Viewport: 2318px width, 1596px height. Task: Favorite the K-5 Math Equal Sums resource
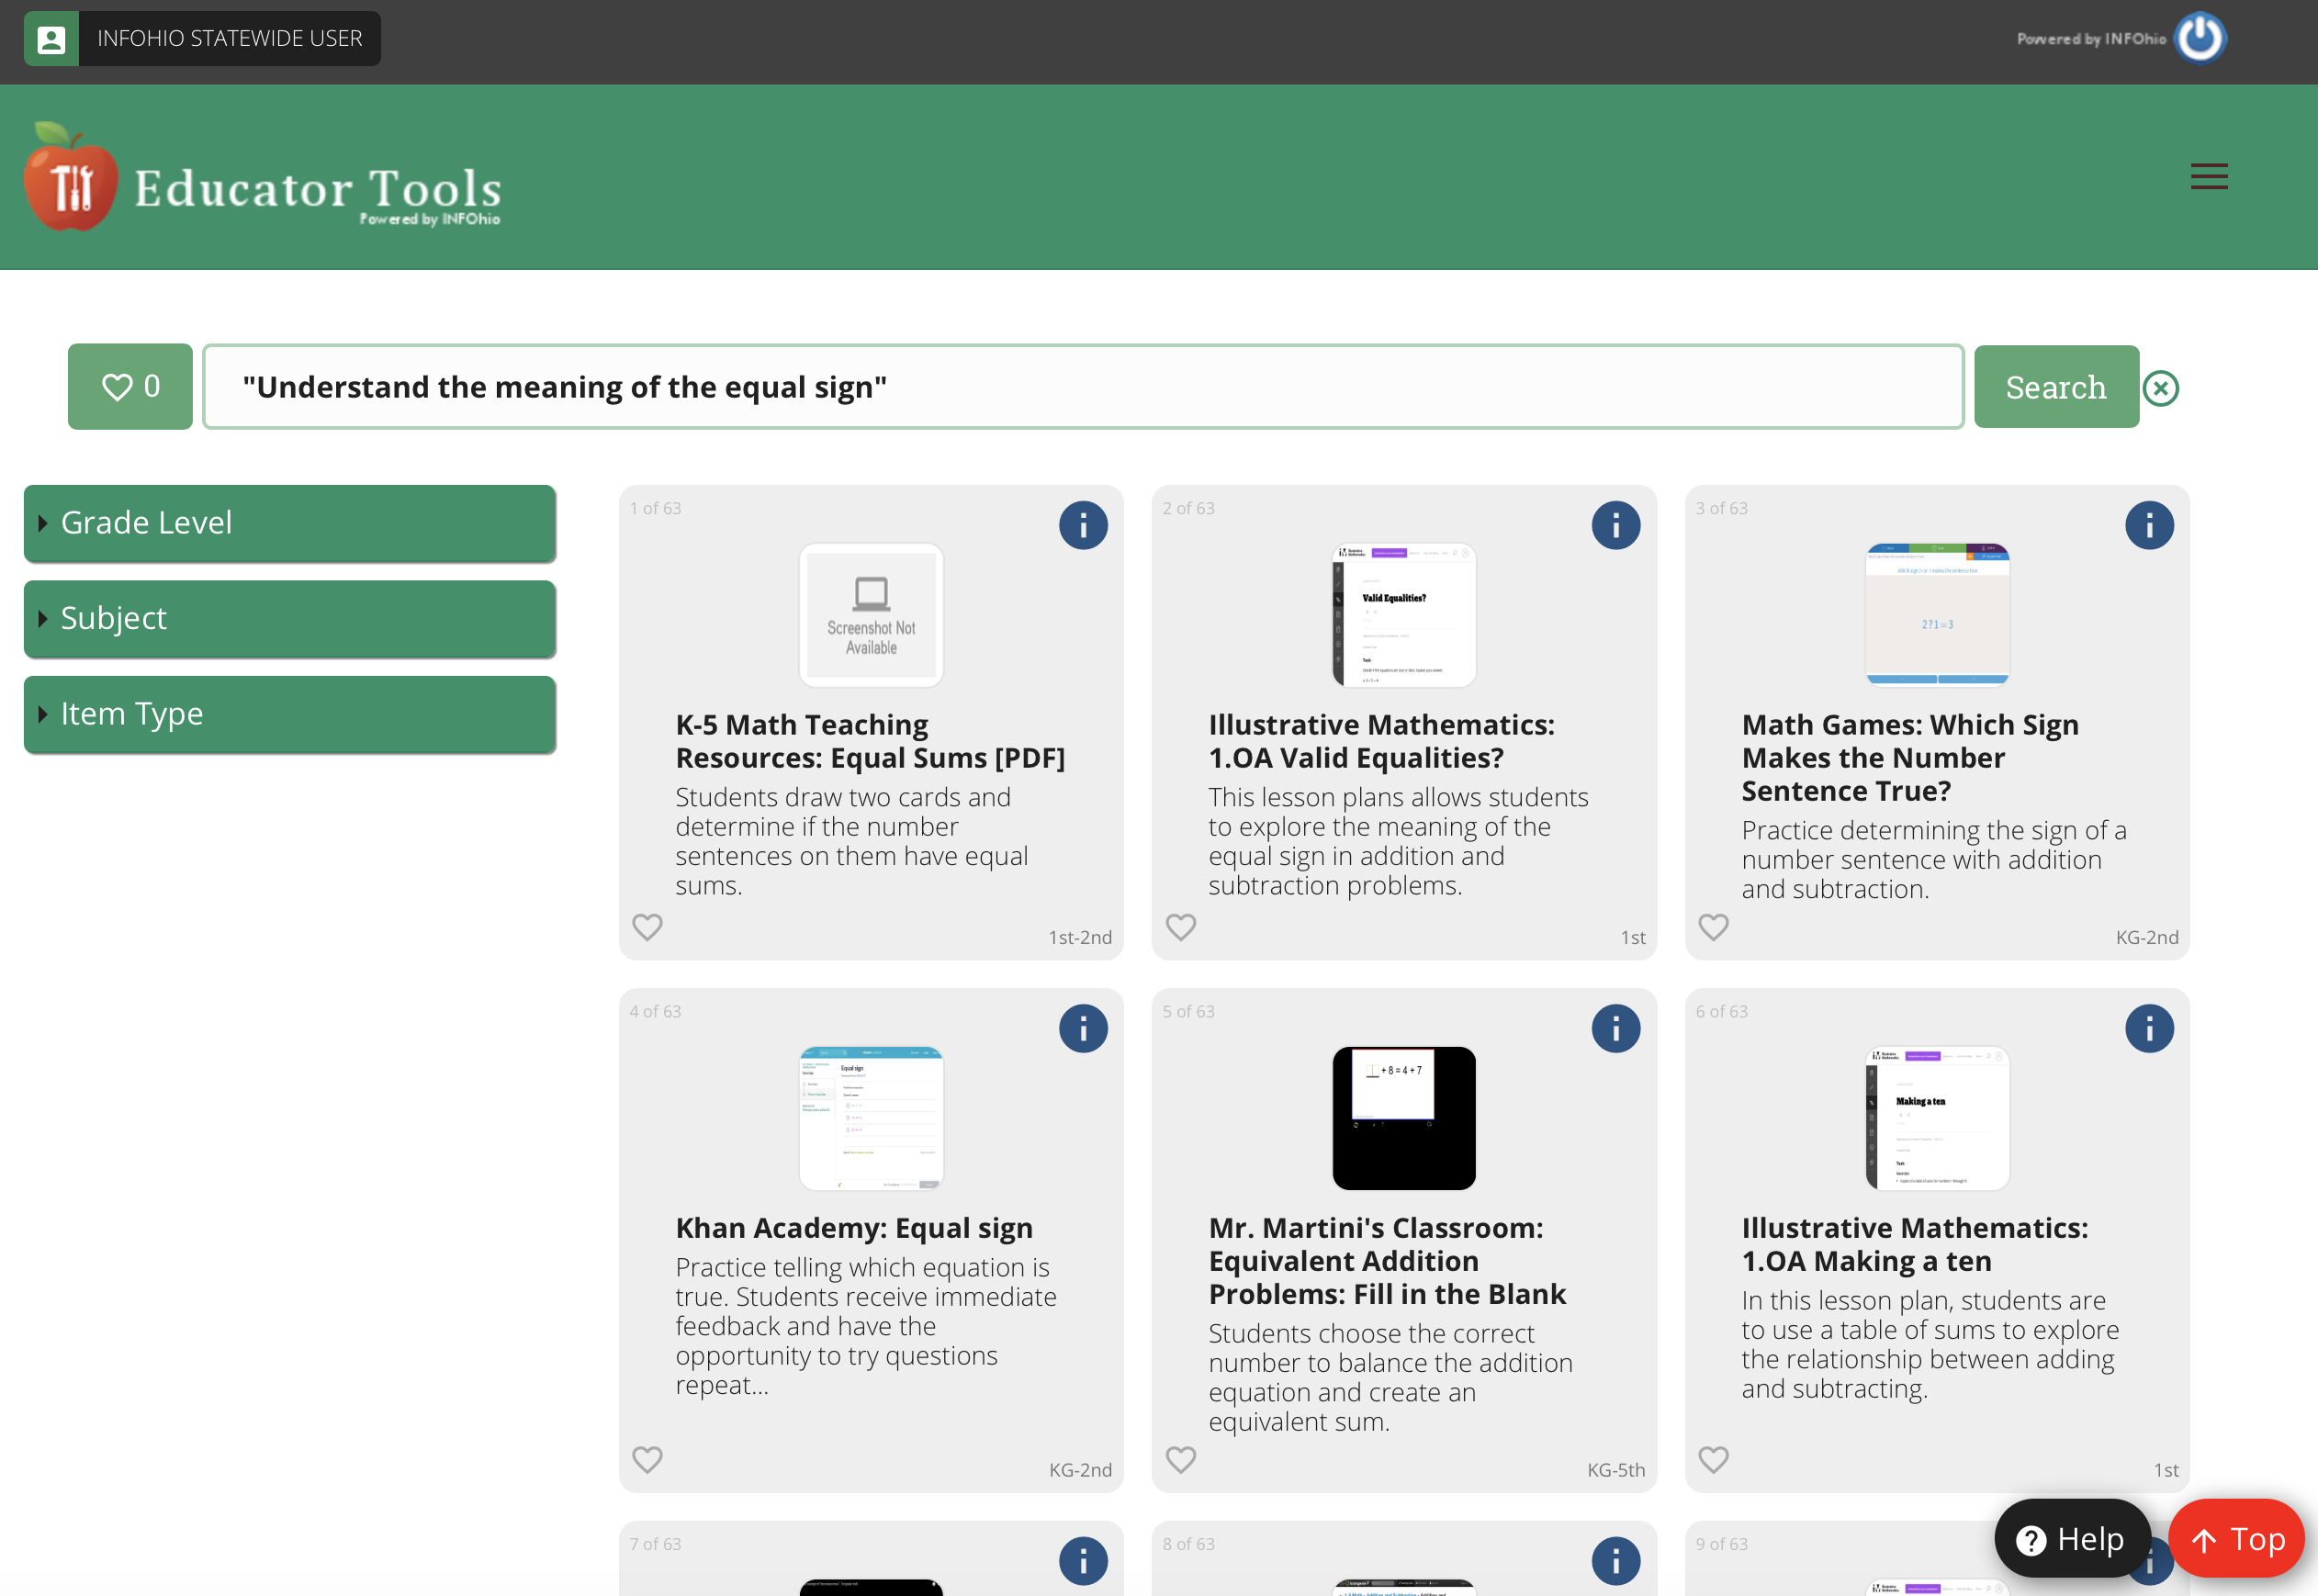pyautogui.click(x=647, y=927)
